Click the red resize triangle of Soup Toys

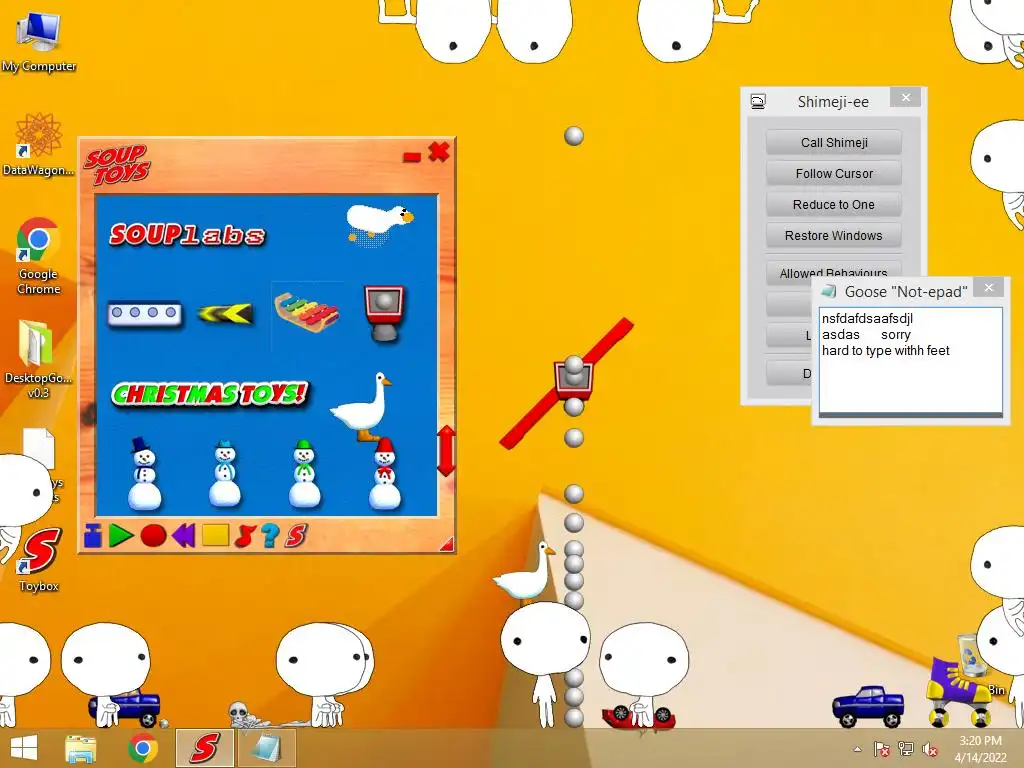(x=447, y=544)
